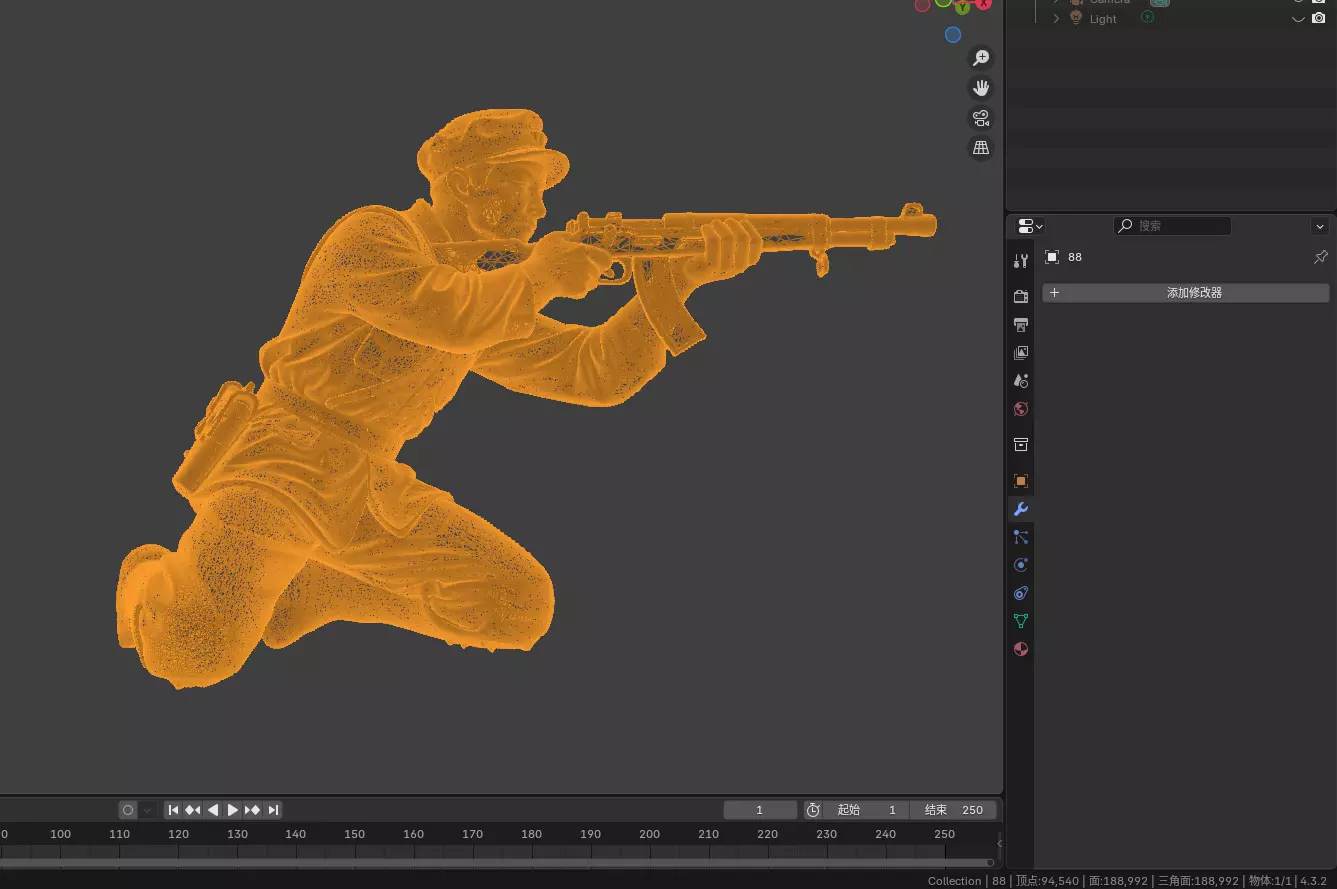Open the properties options chevron dropdown
1337x889 pixels.
point(1320,226)
